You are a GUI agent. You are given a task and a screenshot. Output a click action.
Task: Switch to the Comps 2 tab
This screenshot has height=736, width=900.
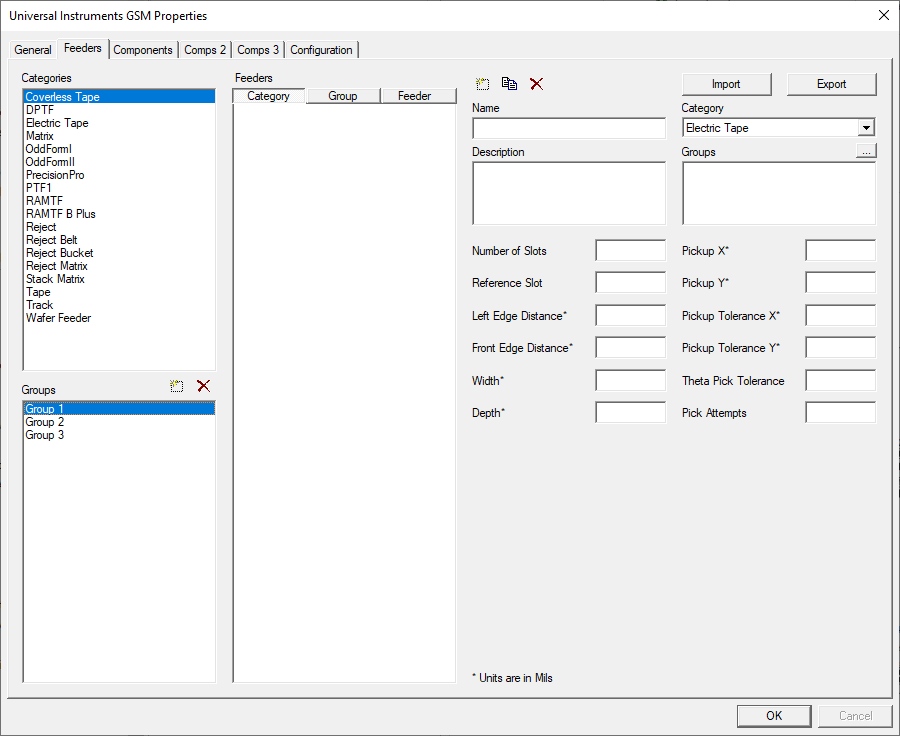[x=205, y=49]
